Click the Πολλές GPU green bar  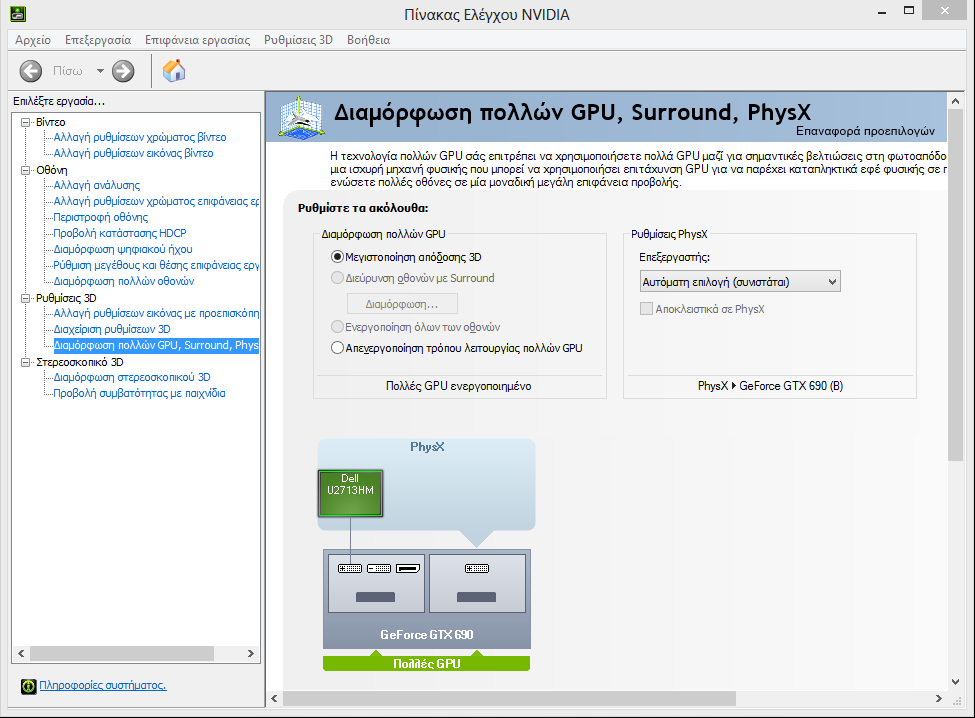[x=427, y=663]
